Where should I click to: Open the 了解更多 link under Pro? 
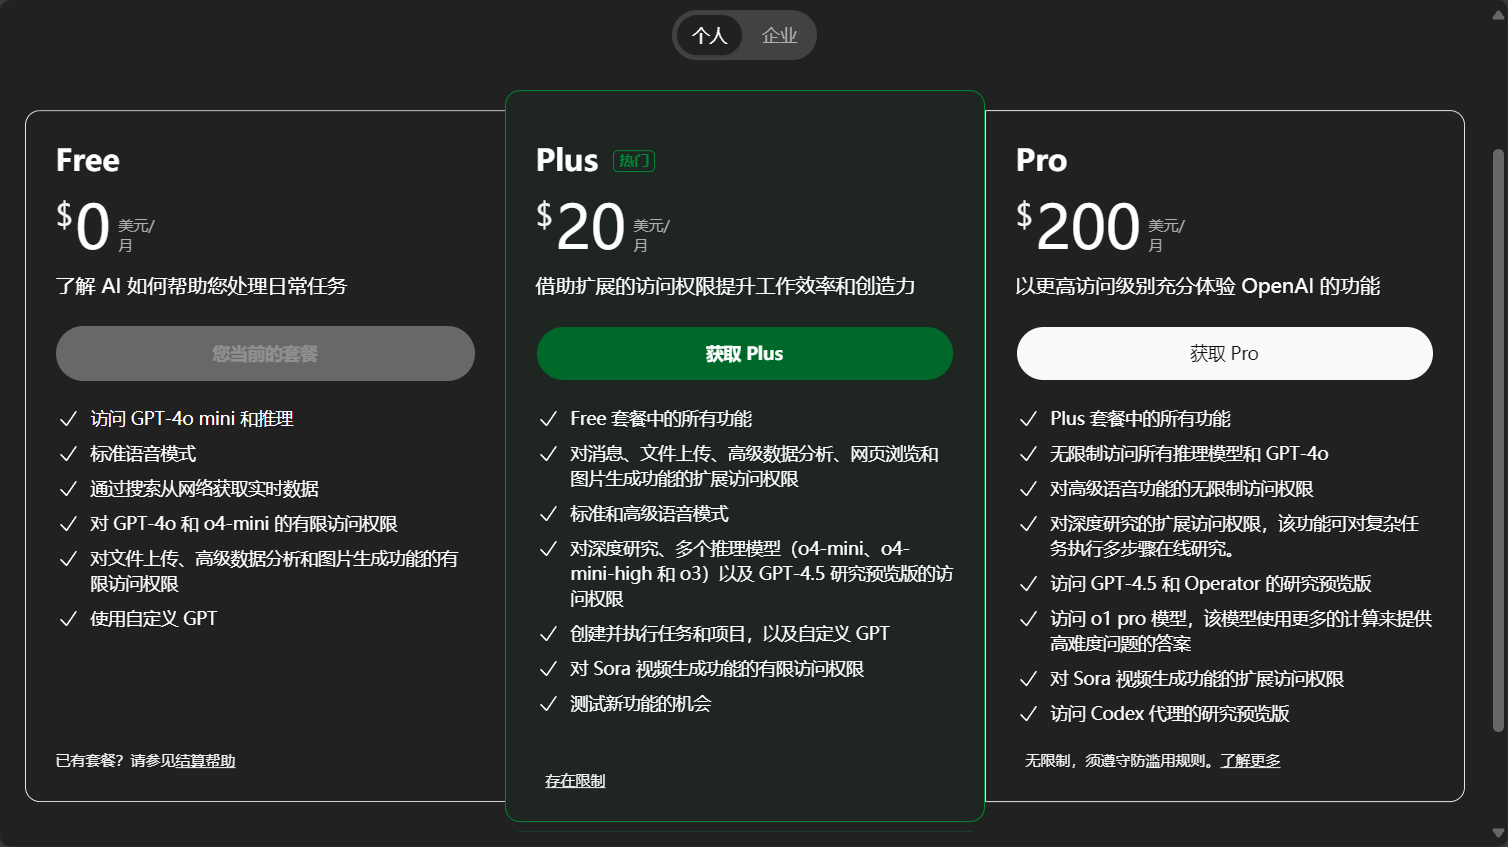coord(1250,761)
